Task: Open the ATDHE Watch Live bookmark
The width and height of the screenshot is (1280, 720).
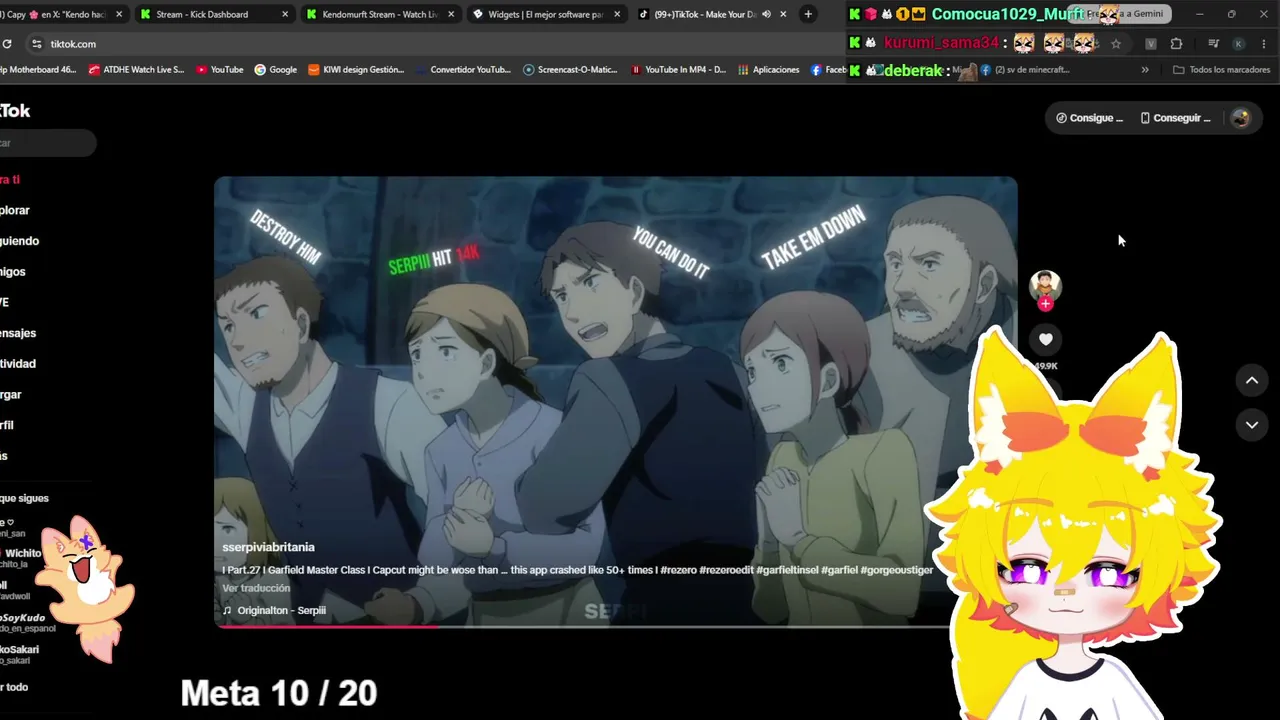Action: coord(136,70)
